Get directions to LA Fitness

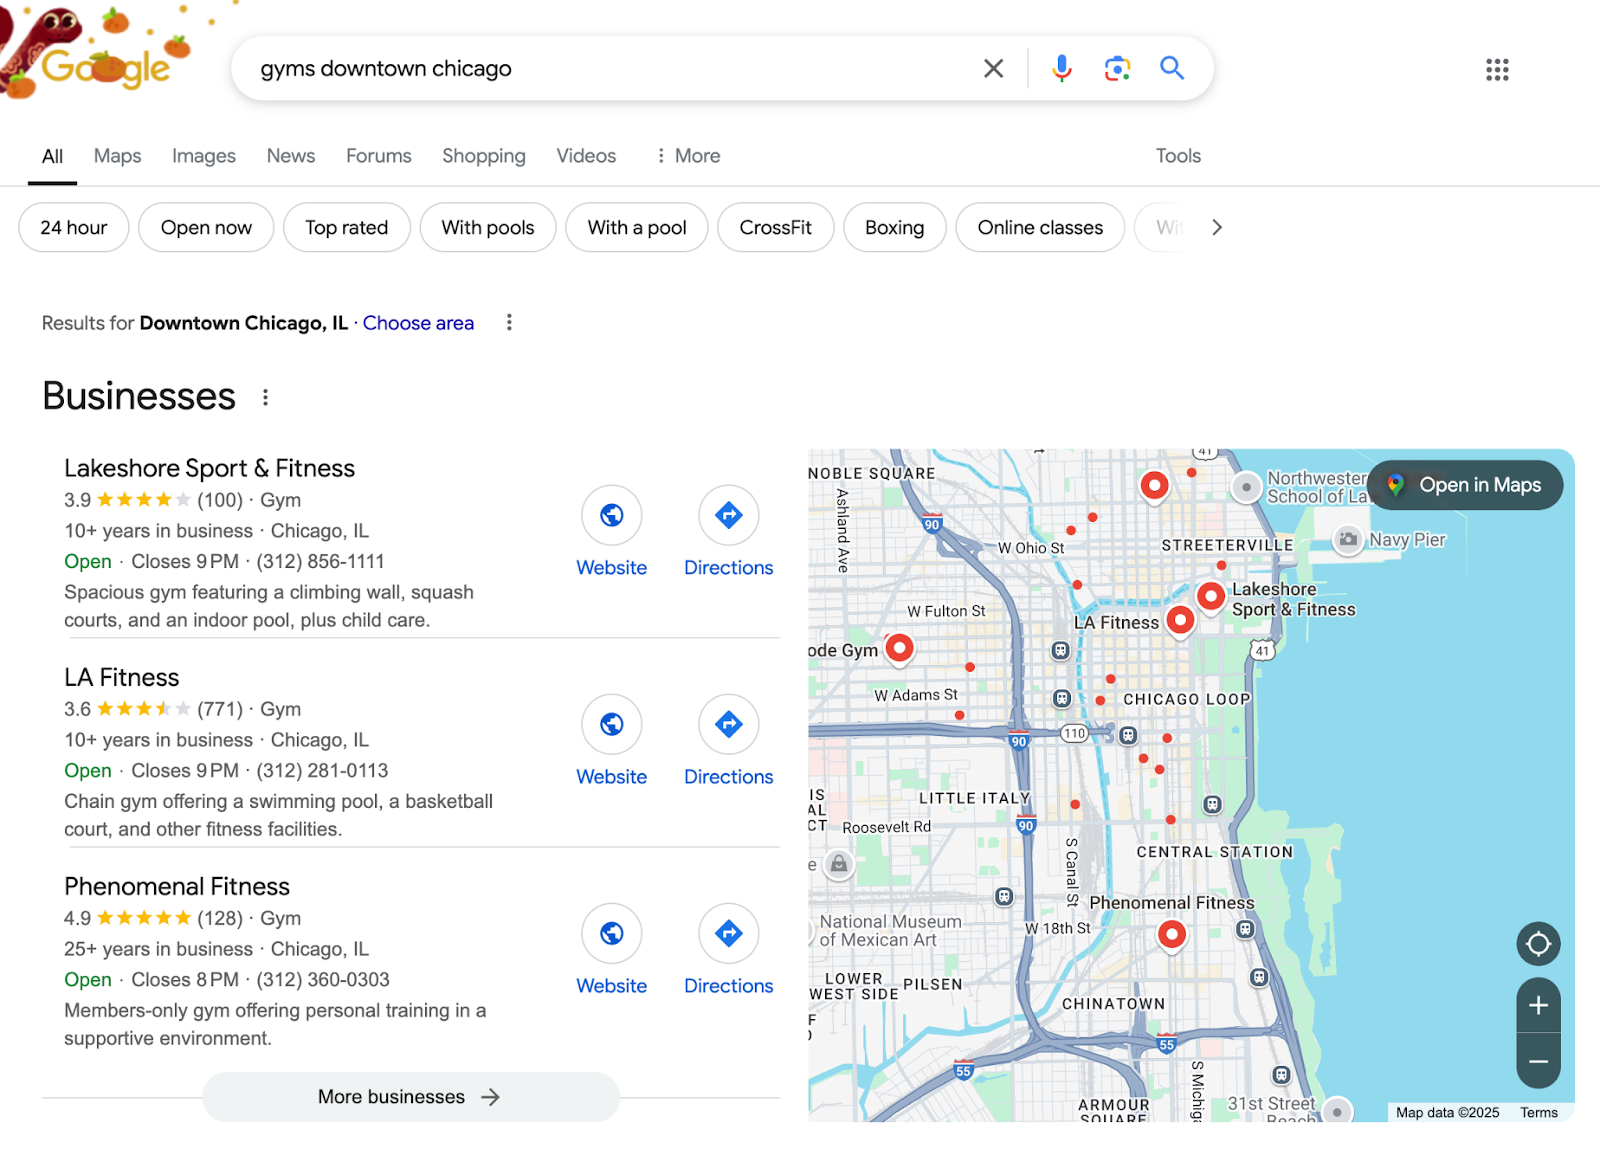click(728, 739)
